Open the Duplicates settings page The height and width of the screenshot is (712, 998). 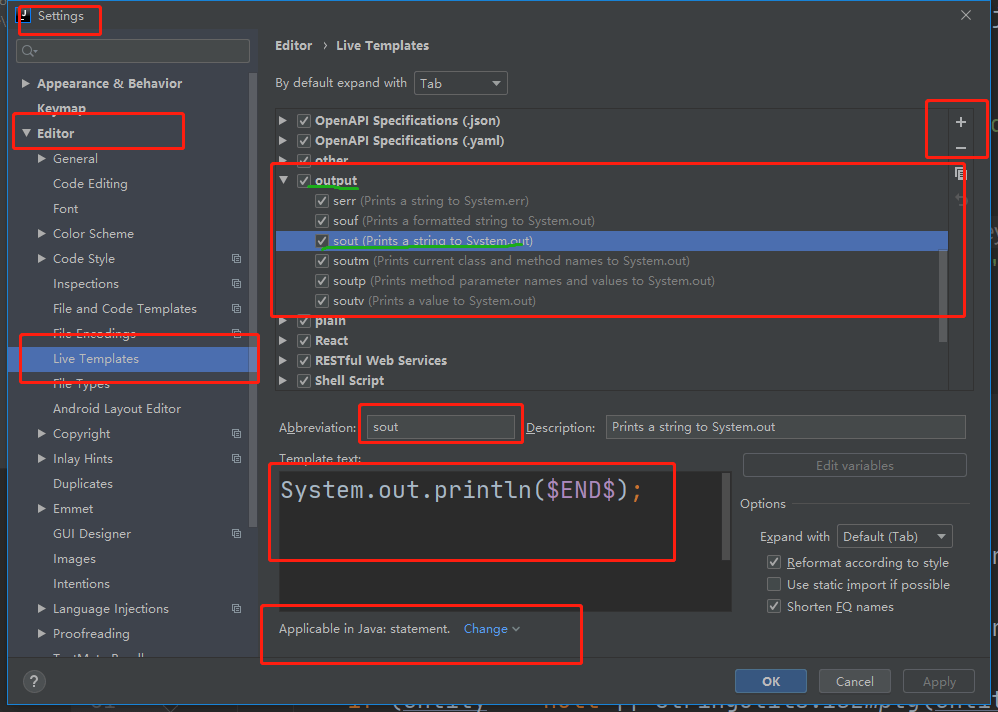click(x=83, y=484)
